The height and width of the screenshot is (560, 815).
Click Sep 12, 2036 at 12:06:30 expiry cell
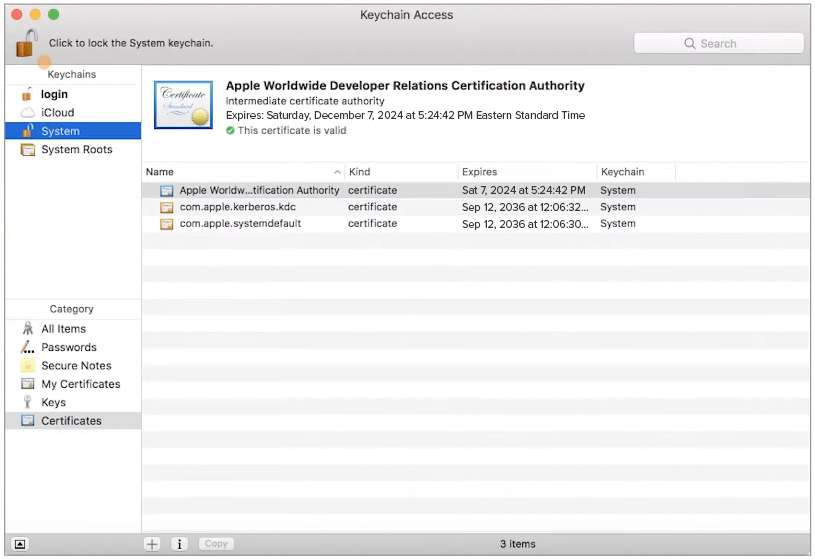[x=525, y=224]
